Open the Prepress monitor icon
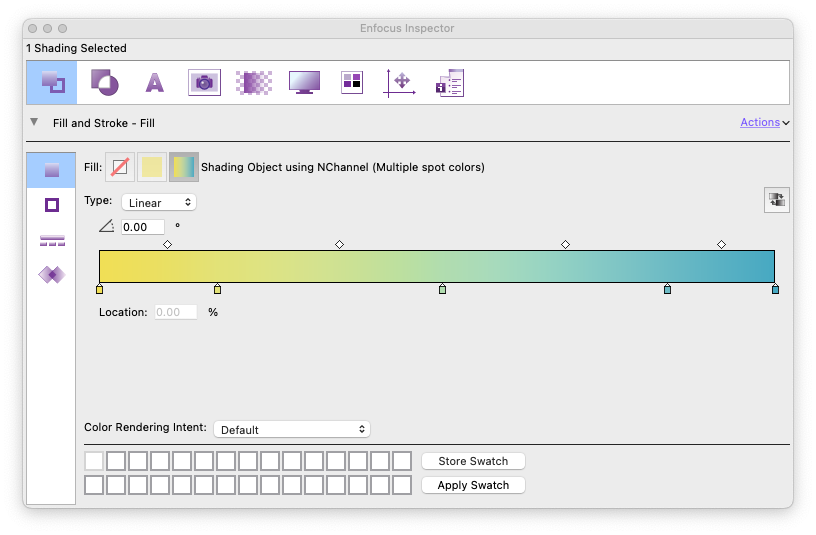The image size is (816, 535). tap(304, 82)
